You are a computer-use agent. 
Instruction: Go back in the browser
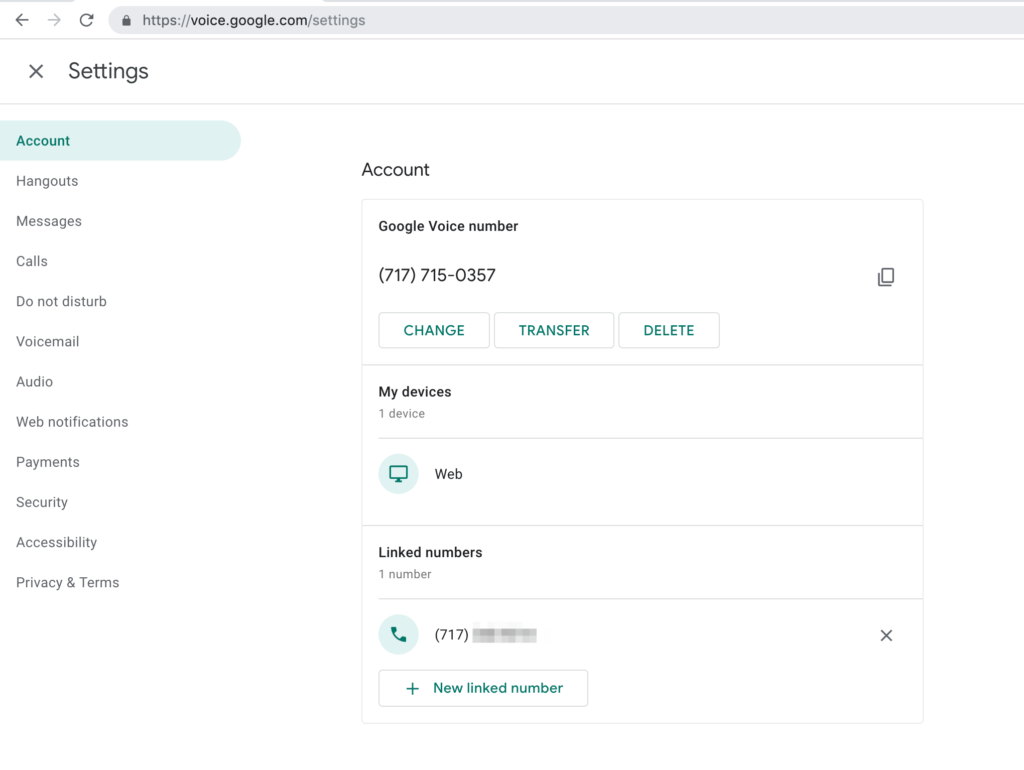tap(22, 20)
